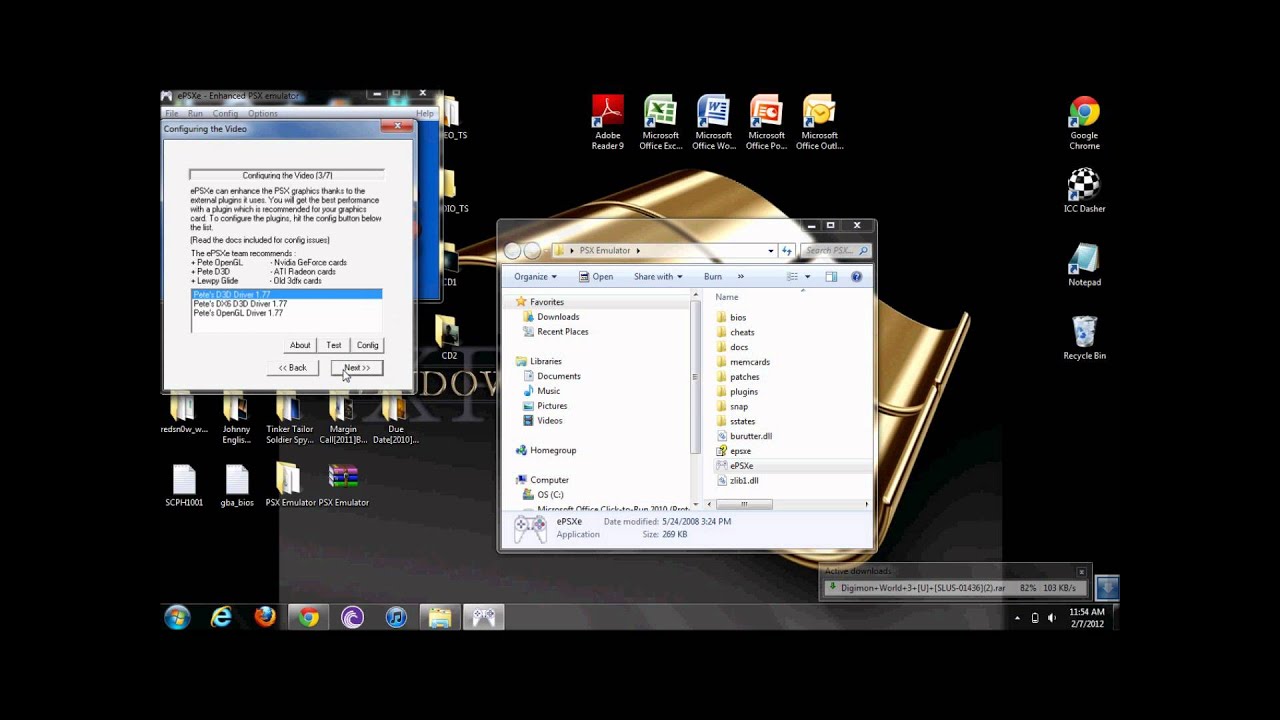Select Pete's OpenGL Driver 1.77
The width and height of the screenshot is (1280, 720).
pyautogui.click(x=286, y=313)
